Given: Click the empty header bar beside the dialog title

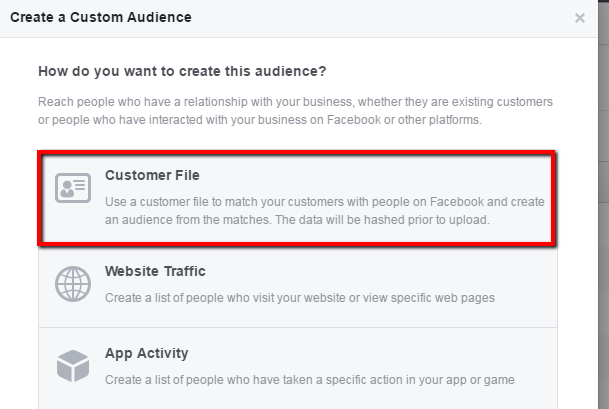Looking at the screenshot, I should tap(380, 18).
